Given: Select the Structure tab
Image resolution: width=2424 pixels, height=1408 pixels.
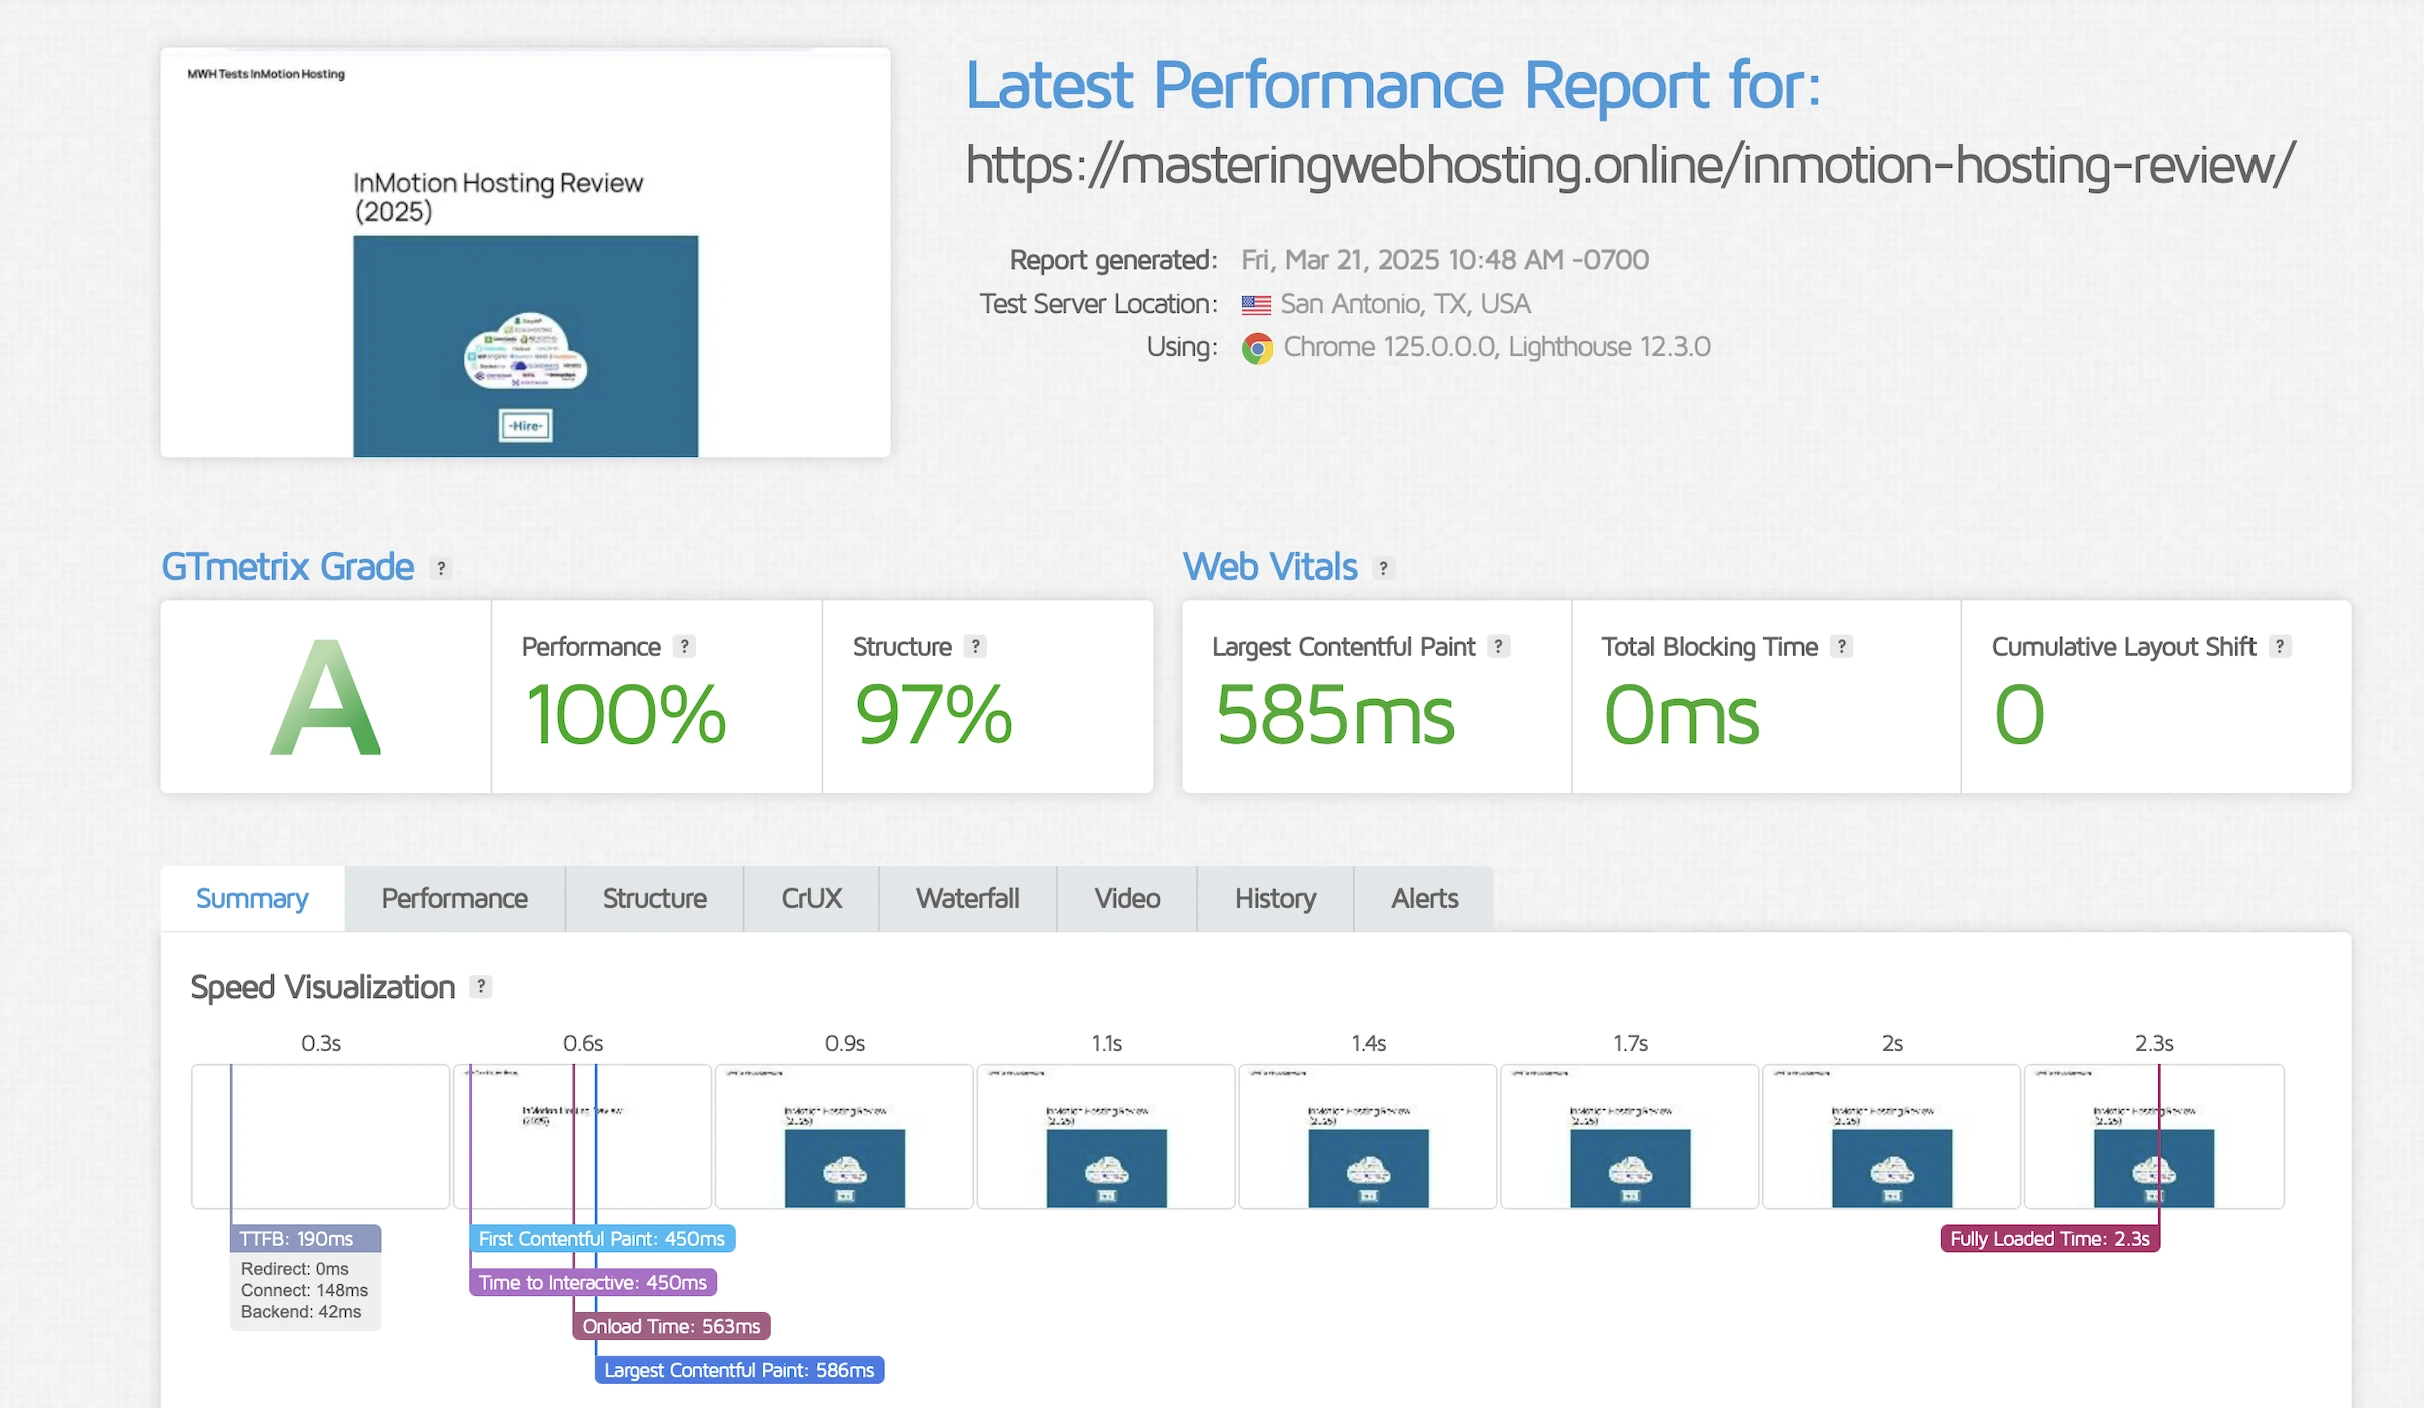Looking at the screenshot, I should [654, 898].
